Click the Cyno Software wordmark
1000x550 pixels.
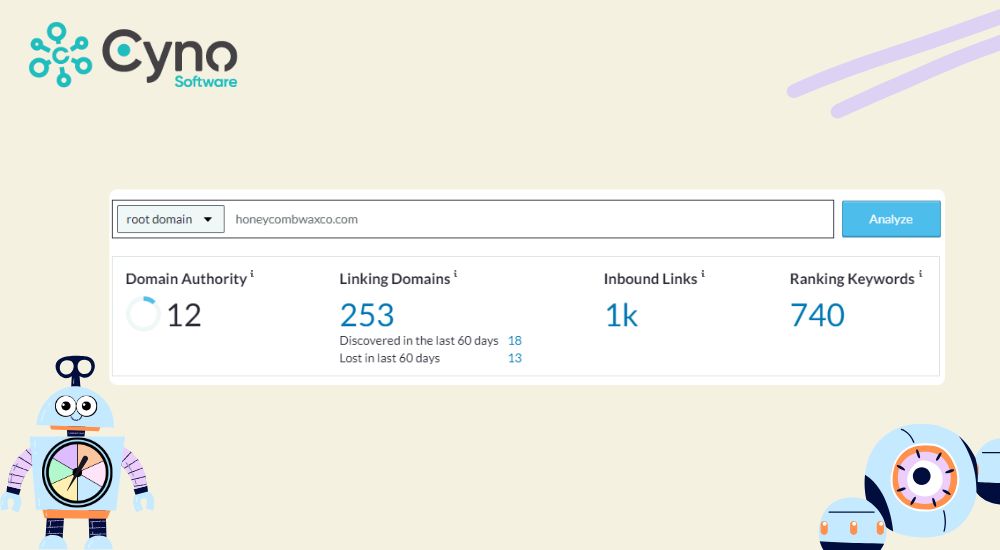point(170,57)
